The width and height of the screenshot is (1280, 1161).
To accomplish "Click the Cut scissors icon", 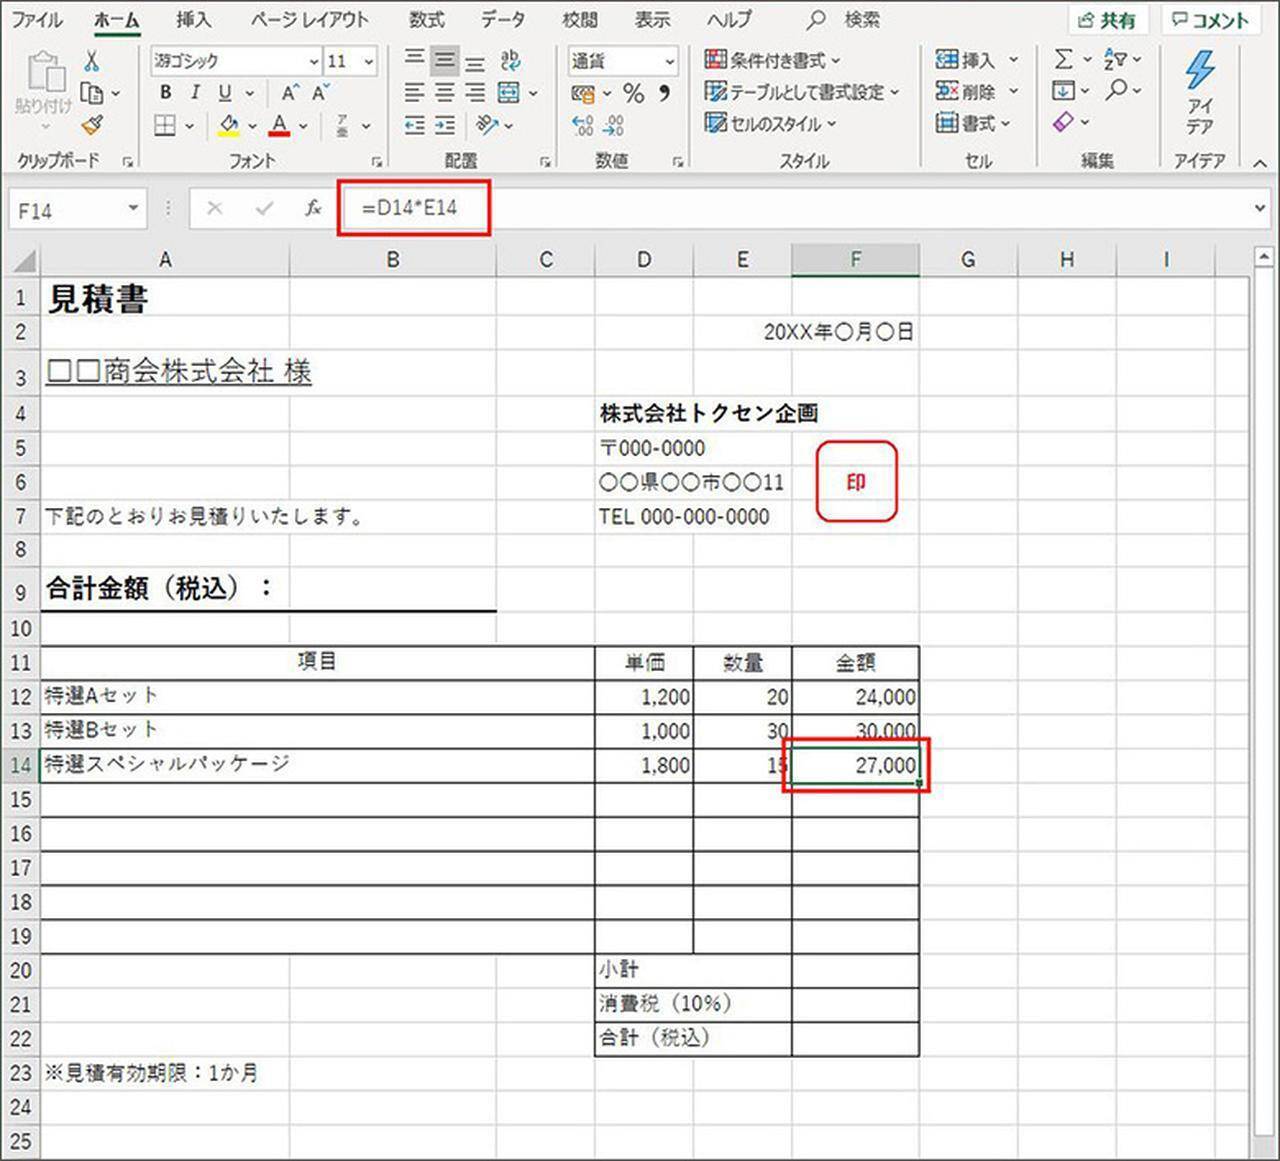I will 92,61.
